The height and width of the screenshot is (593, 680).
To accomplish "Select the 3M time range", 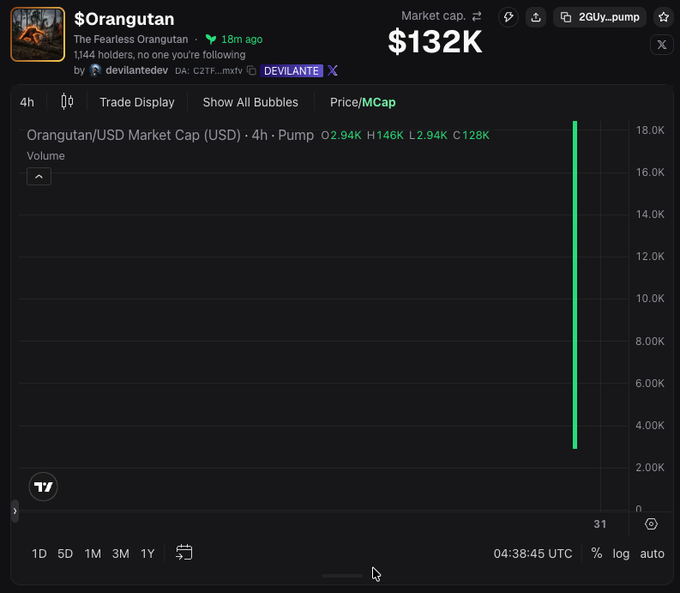I will pos(121,554).
